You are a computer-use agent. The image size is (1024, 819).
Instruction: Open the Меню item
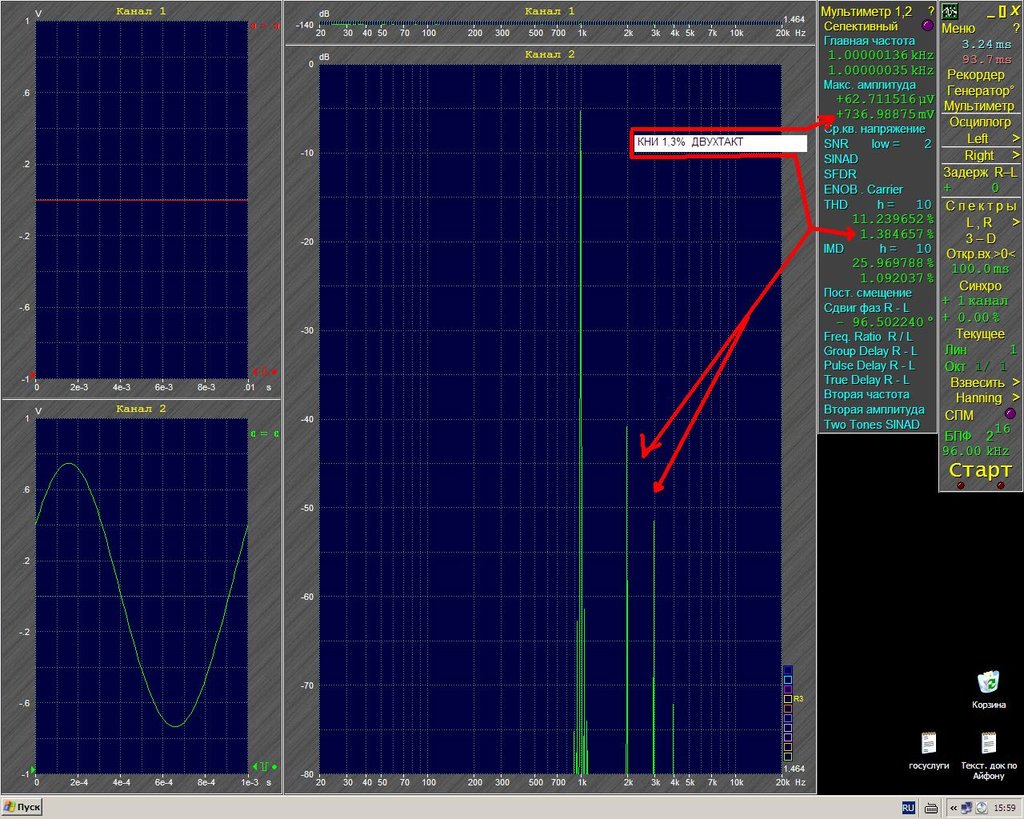(x=958, y=29)
